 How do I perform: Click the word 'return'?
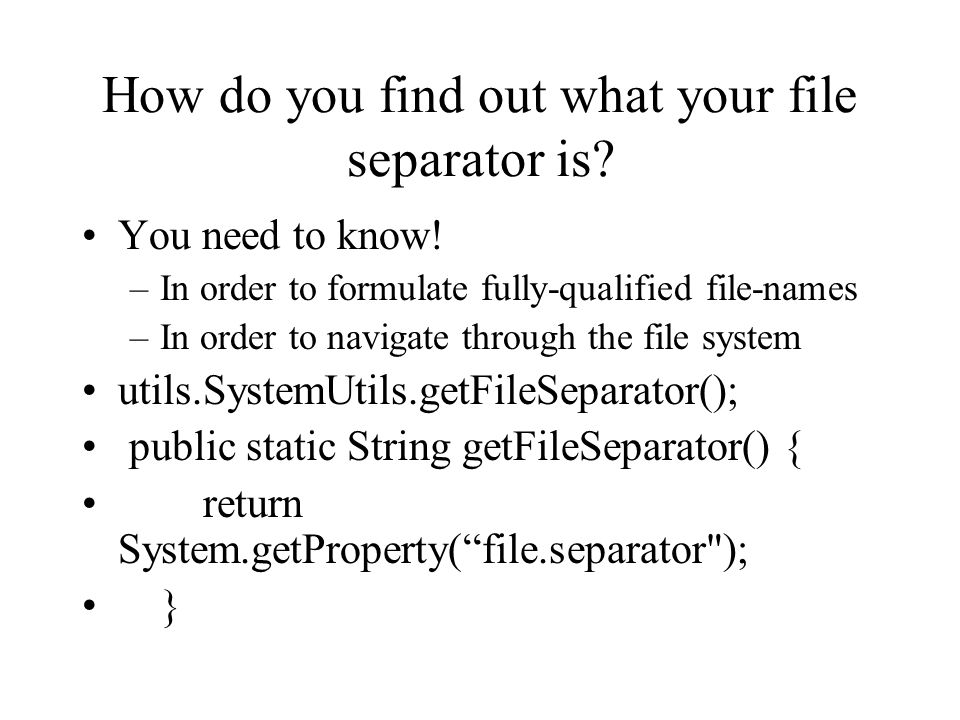pyautogui.click(x=252, y=506)
